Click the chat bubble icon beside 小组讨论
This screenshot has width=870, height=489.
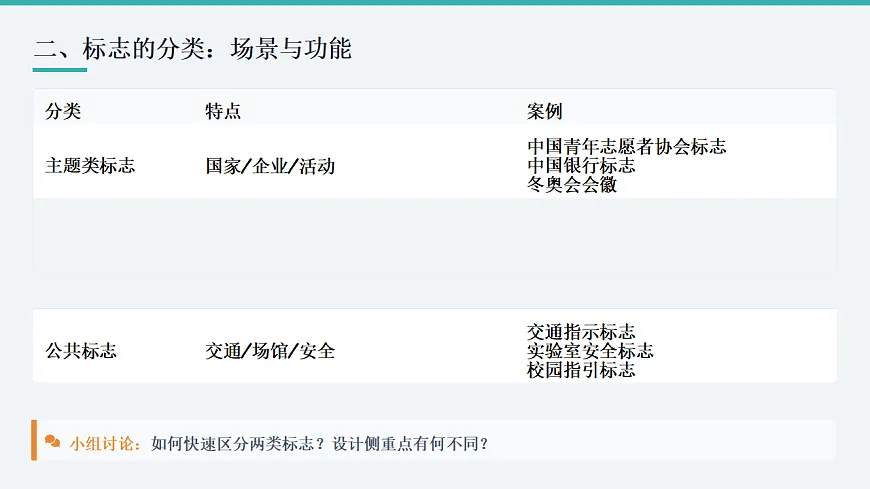click(x=53, y=442)
